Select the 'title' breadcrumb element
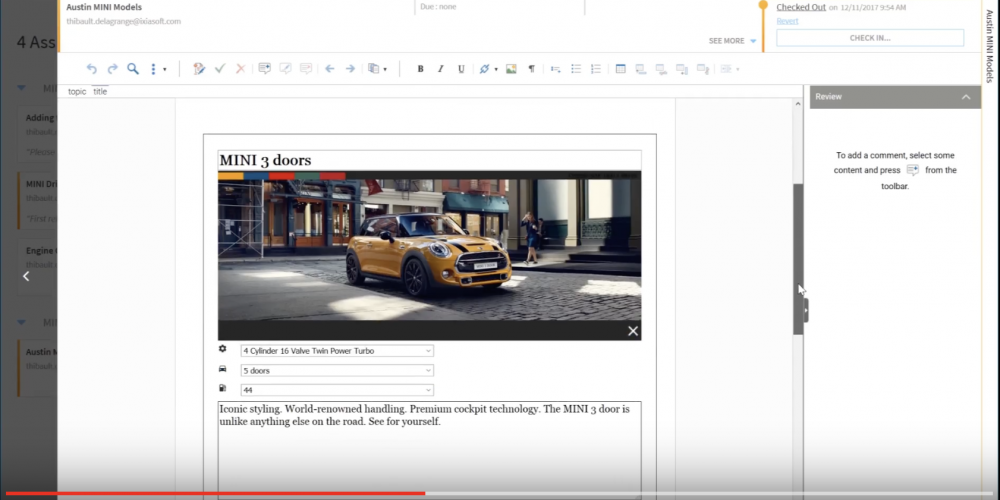This screenshot has height=500, width=1000. tap(100, 91)
